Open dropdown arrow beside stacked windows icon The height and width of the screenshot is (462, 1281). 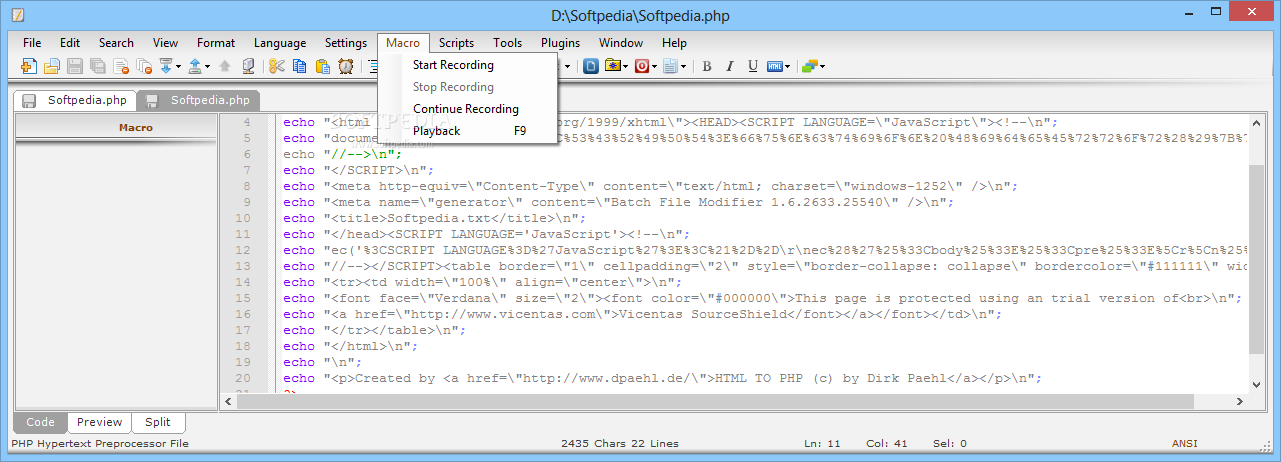coord(823,66)
